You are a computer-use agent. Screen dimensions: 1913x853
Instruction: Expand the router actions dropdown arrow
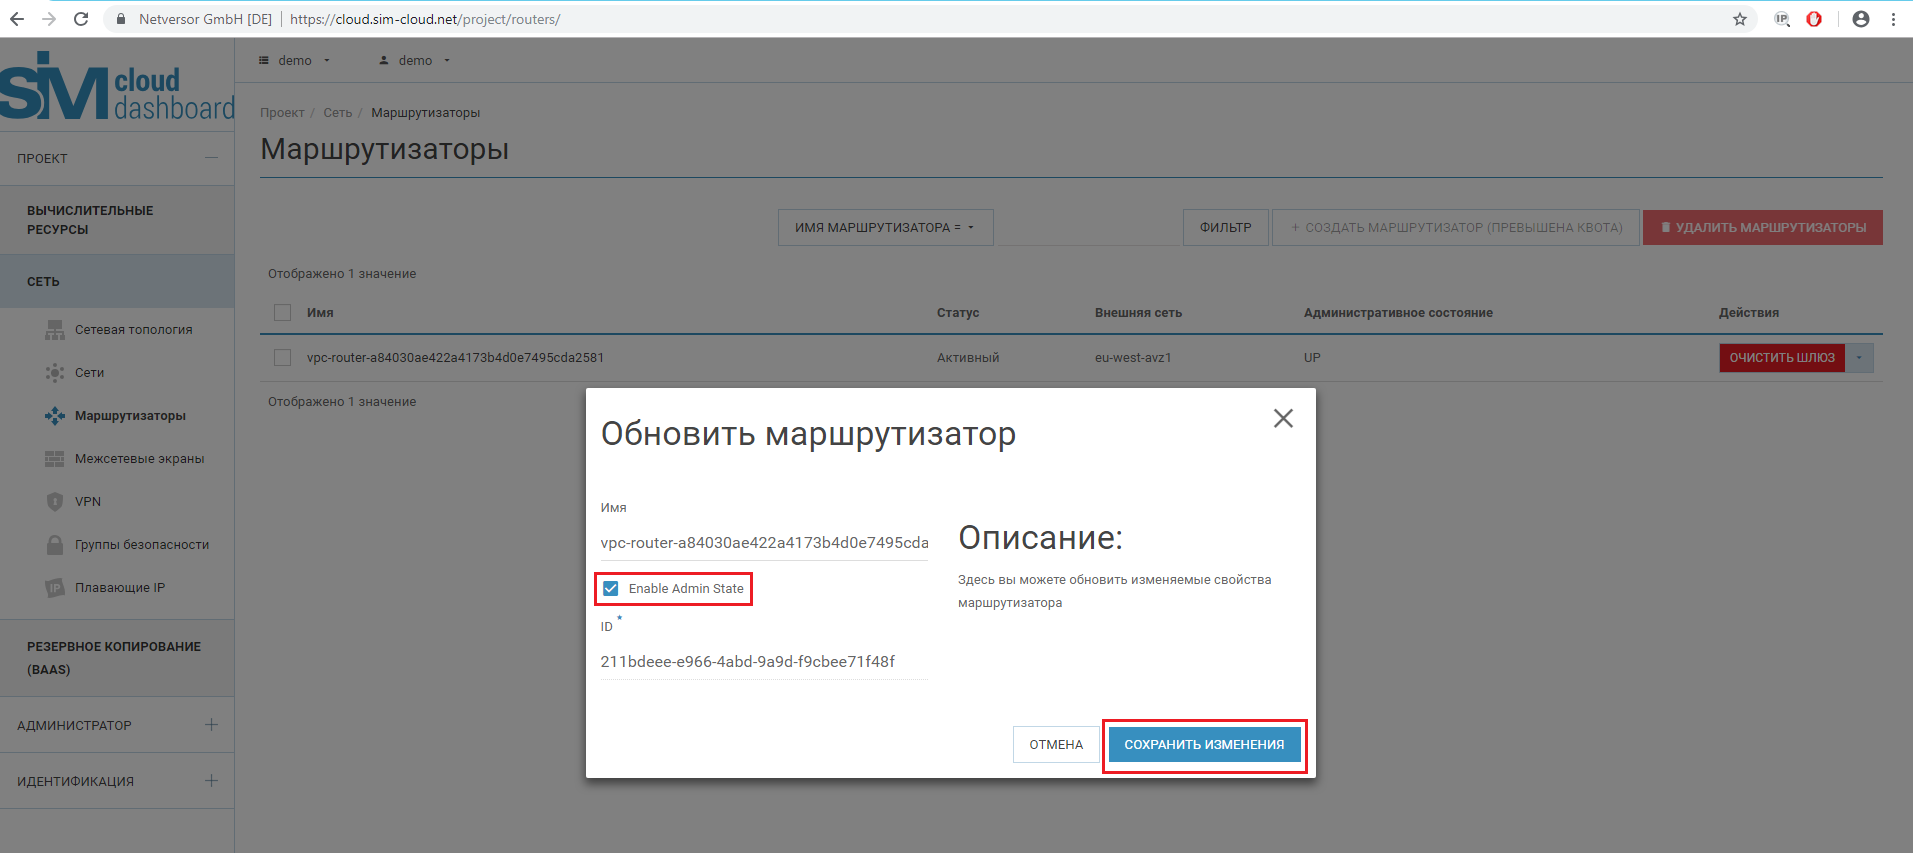pyautogui.click(x=1859, y=358)
